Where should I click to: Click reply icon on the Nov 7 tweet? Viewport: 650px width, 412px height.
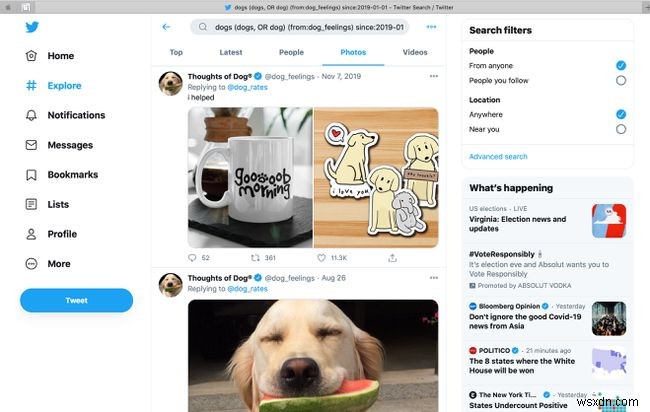tap(193, 258)
